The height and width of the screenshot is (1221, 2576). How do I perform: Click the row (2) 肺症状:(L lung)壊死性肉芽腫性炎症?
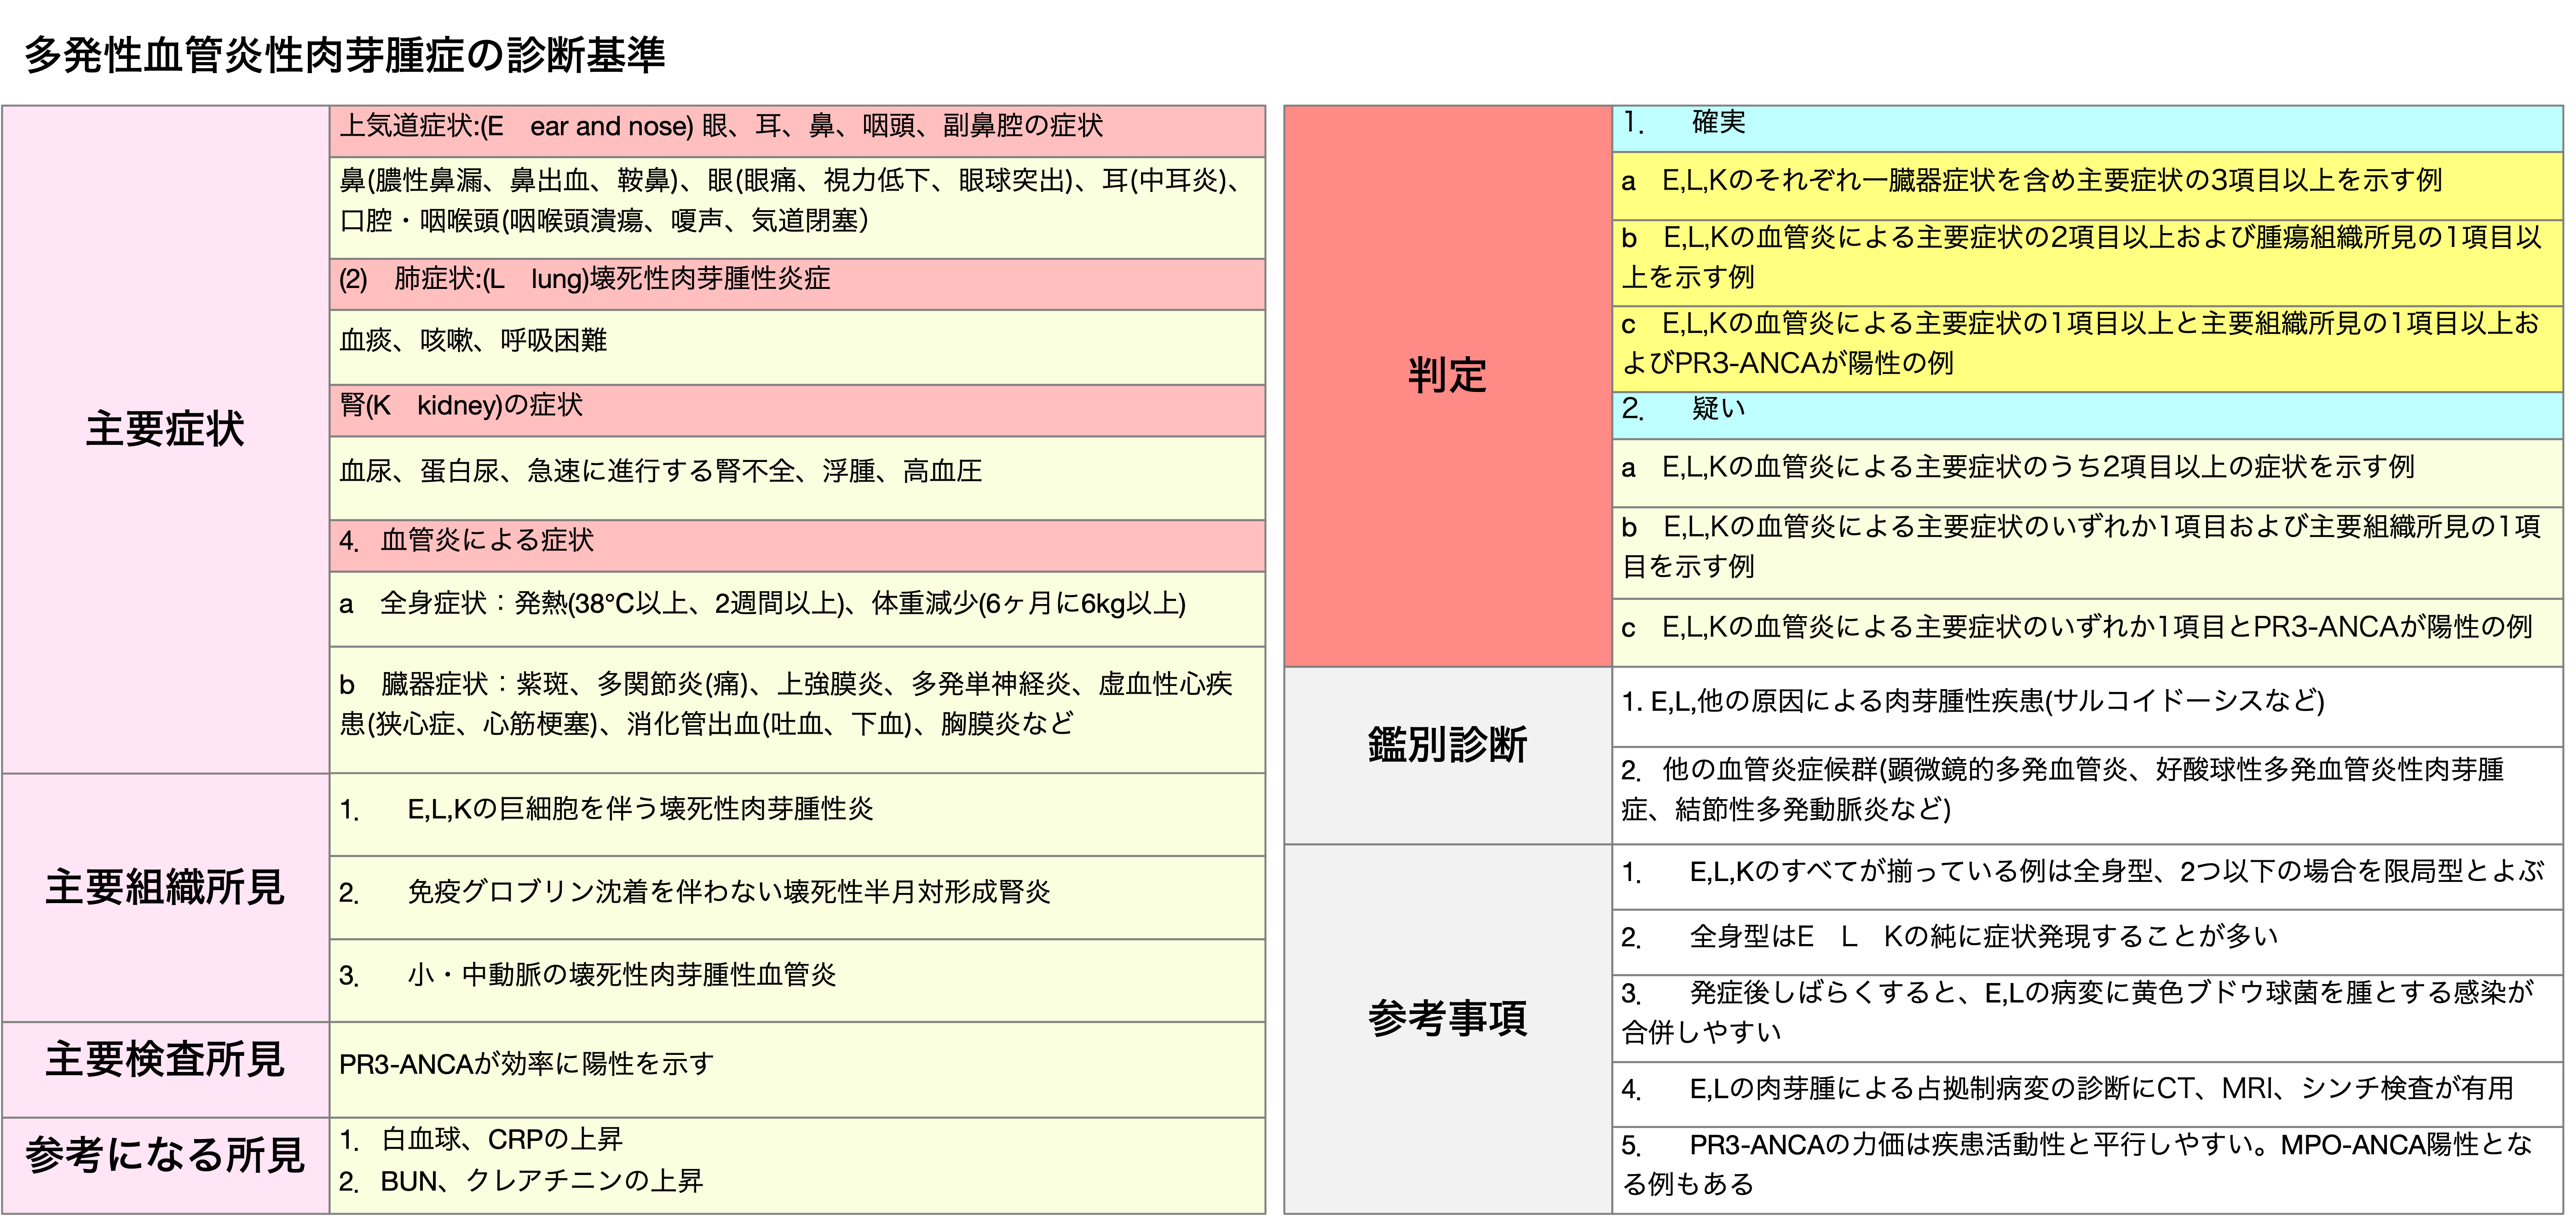pos(797,284)
